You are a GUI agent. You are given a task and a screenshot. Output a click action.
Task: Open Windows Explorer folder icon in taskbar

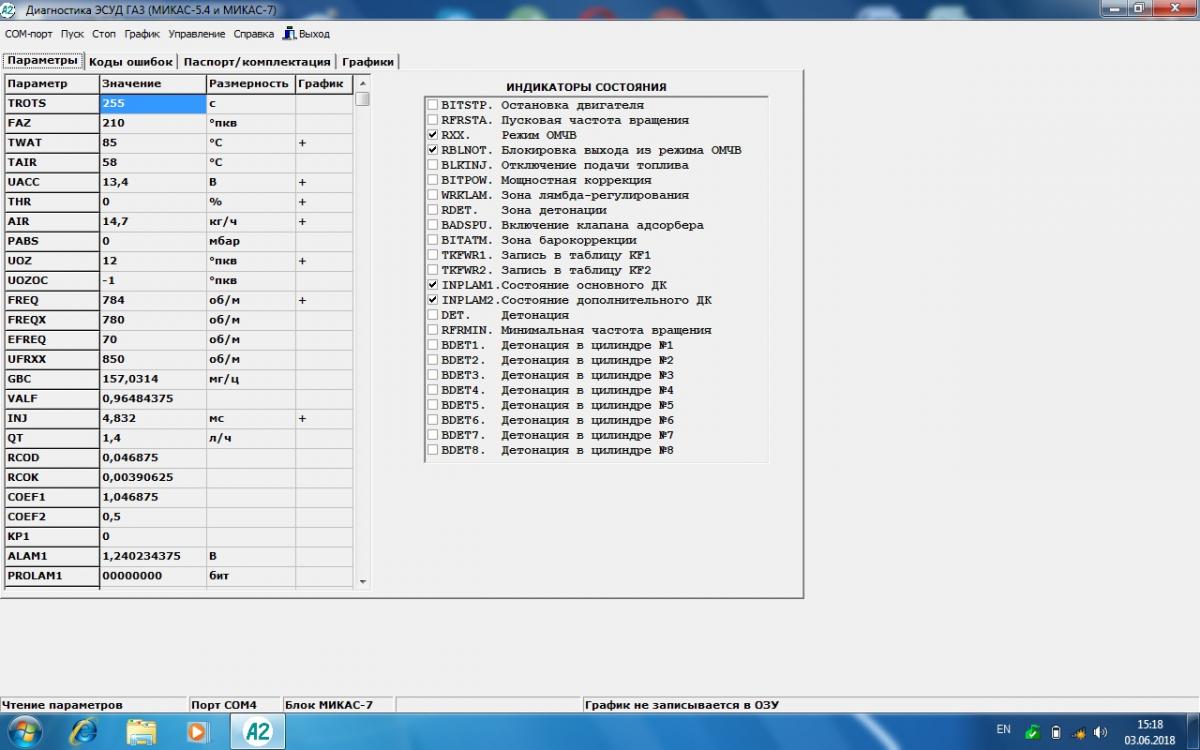pos(141,731)
